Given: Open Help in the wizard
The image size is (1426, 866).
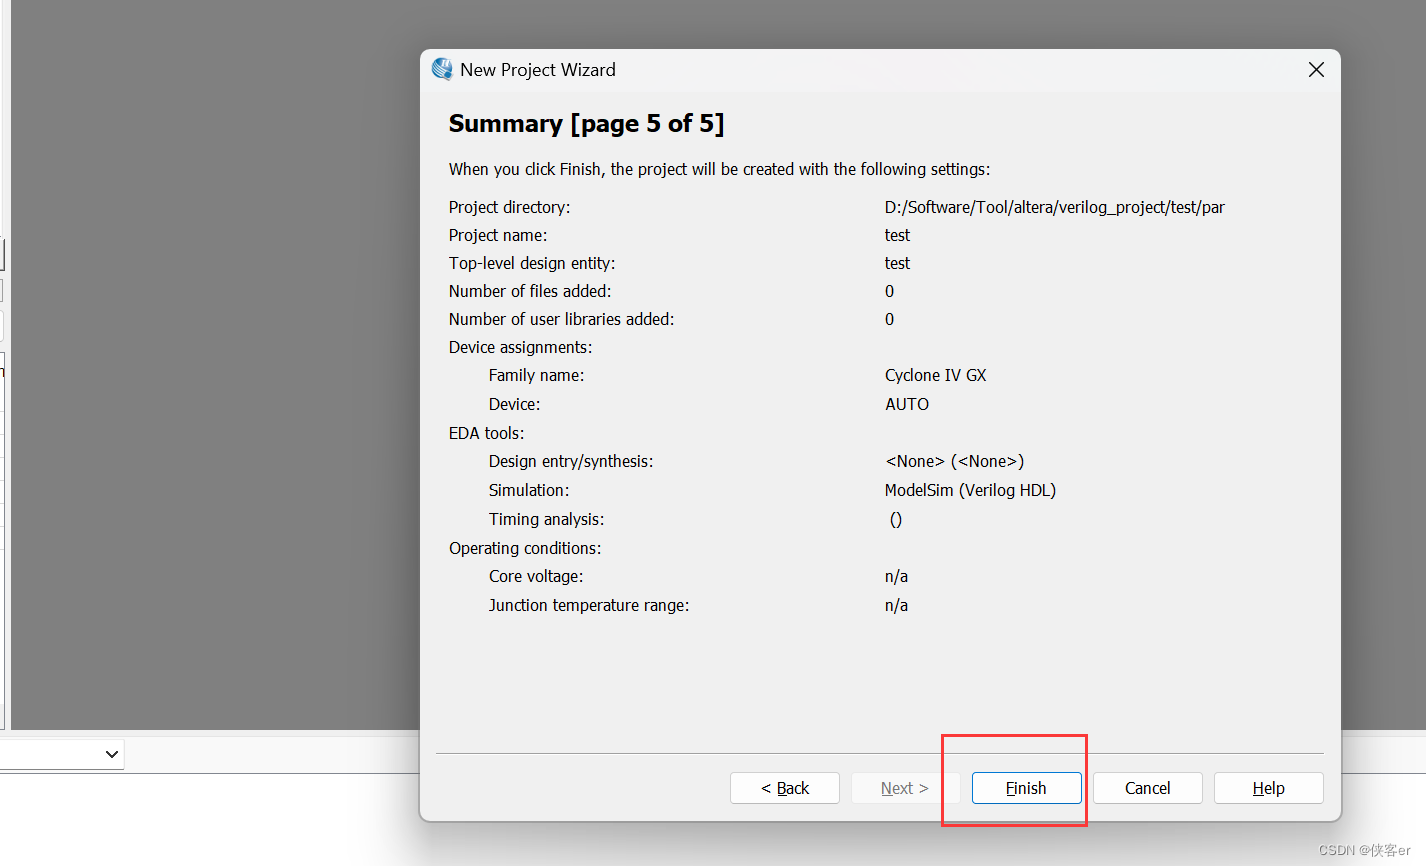Looking at the screenshot, I should click(1268, 788).
